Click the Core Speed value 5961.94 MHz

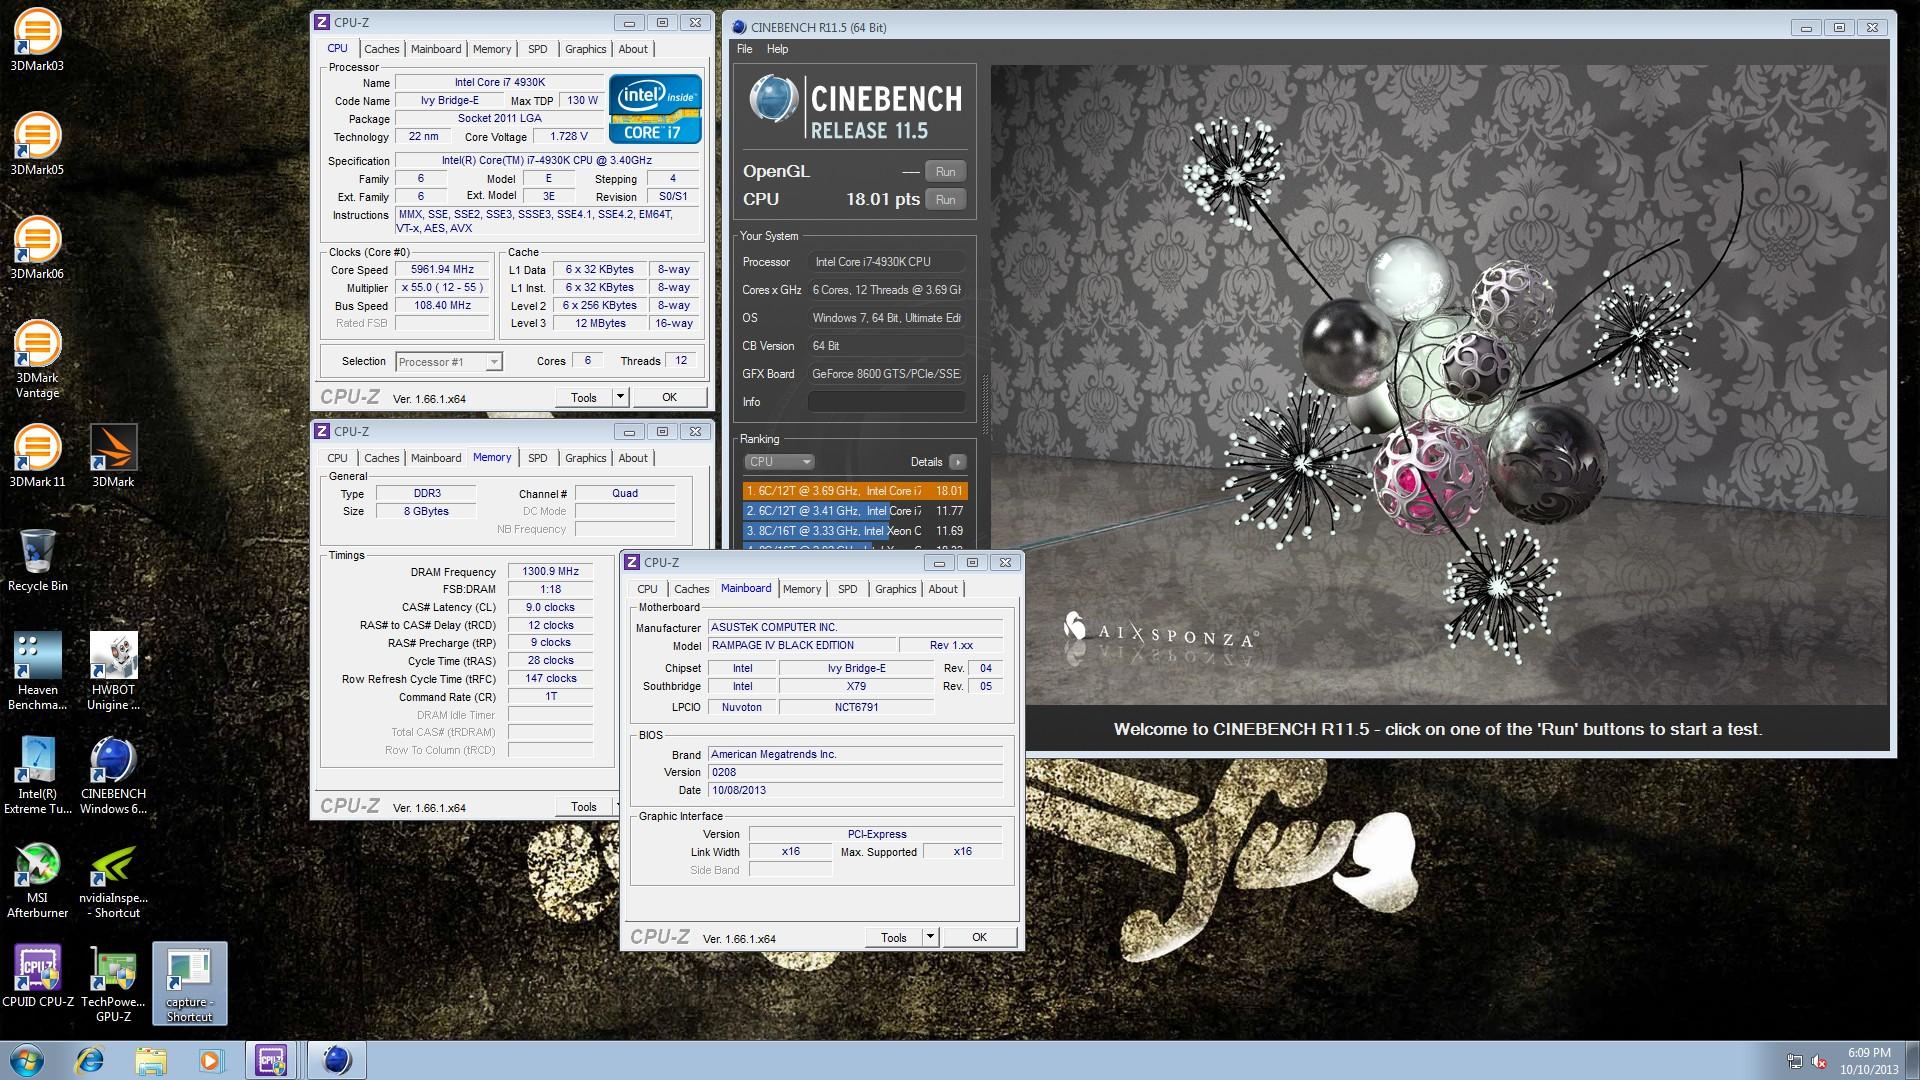[x=442, y=270]
